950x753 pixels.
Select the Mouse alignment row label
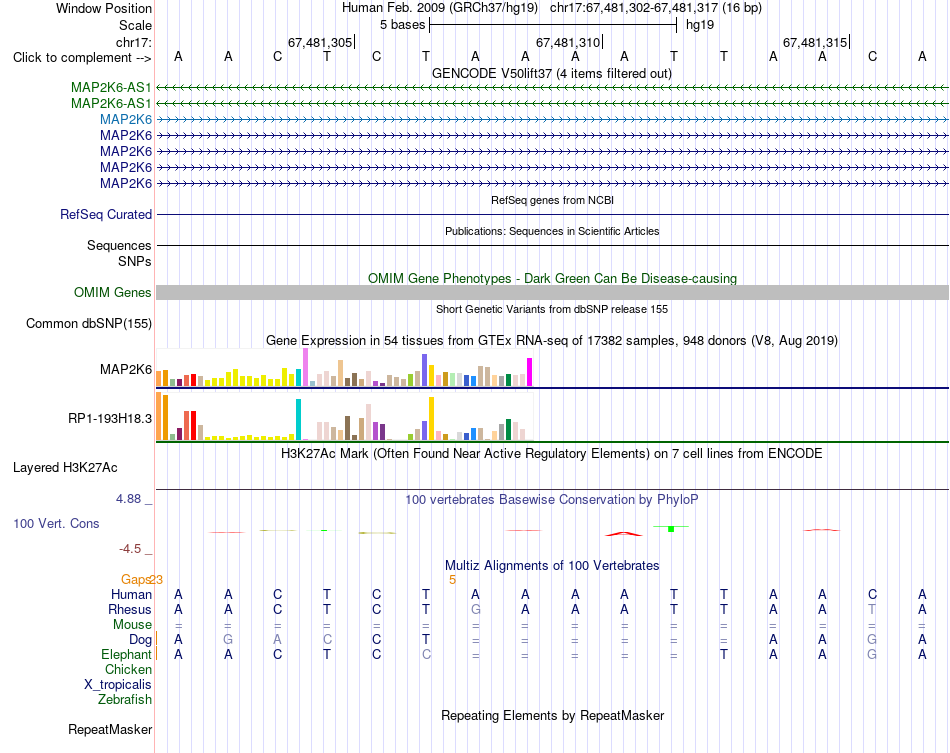click(x=132, y=625)
